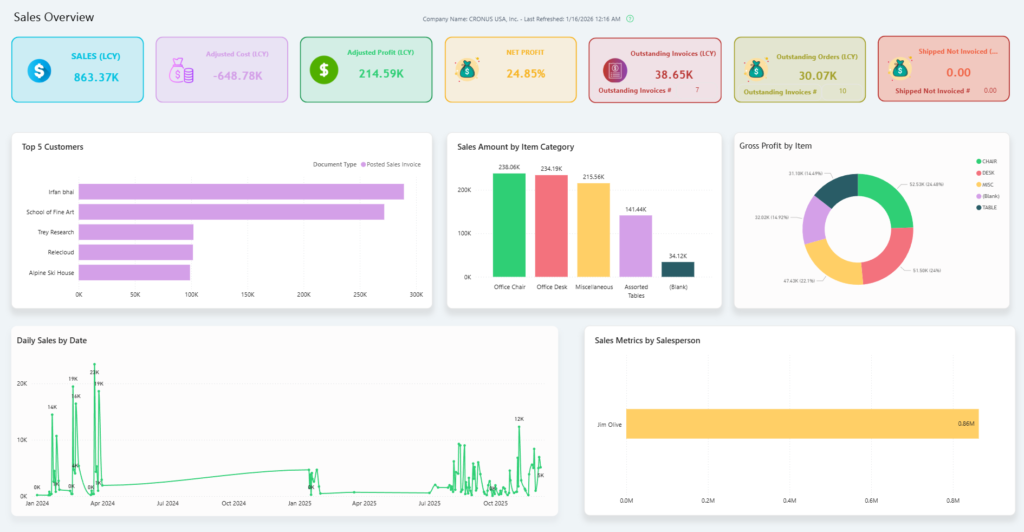Toggle Posted Sales Invoice legend item
The image size is (1024, 532).
coord(392,164)
